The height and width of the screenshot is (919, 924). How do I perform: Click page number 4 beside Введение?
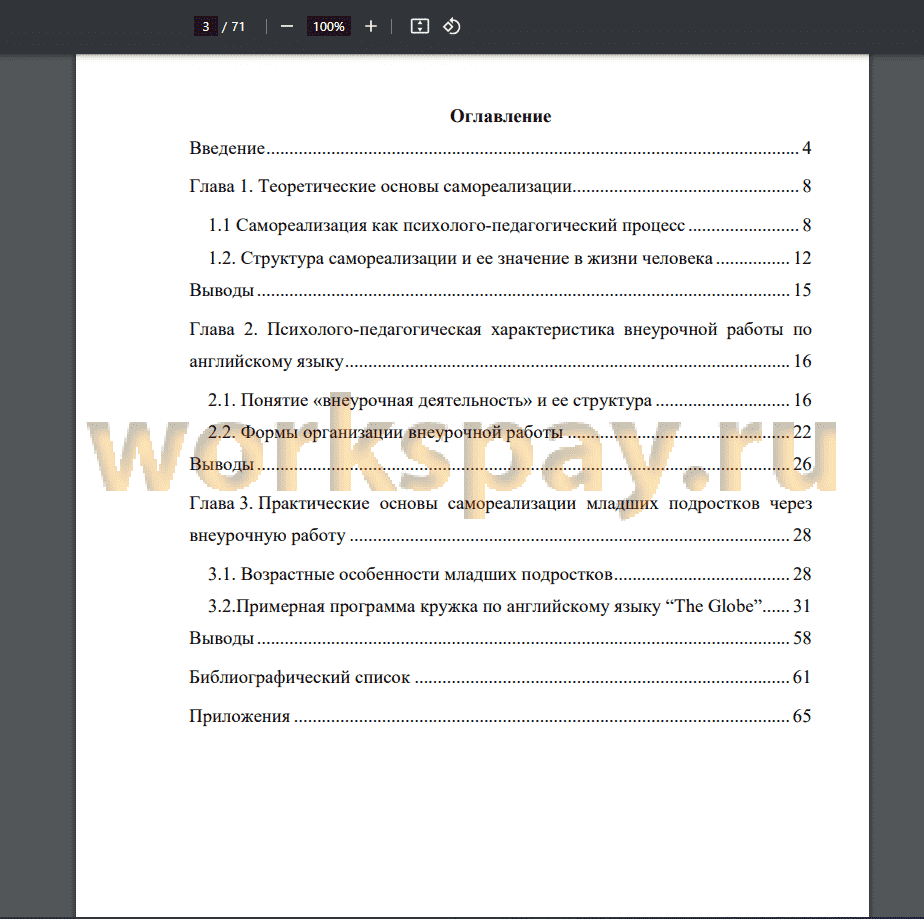(x=807, y=148)
